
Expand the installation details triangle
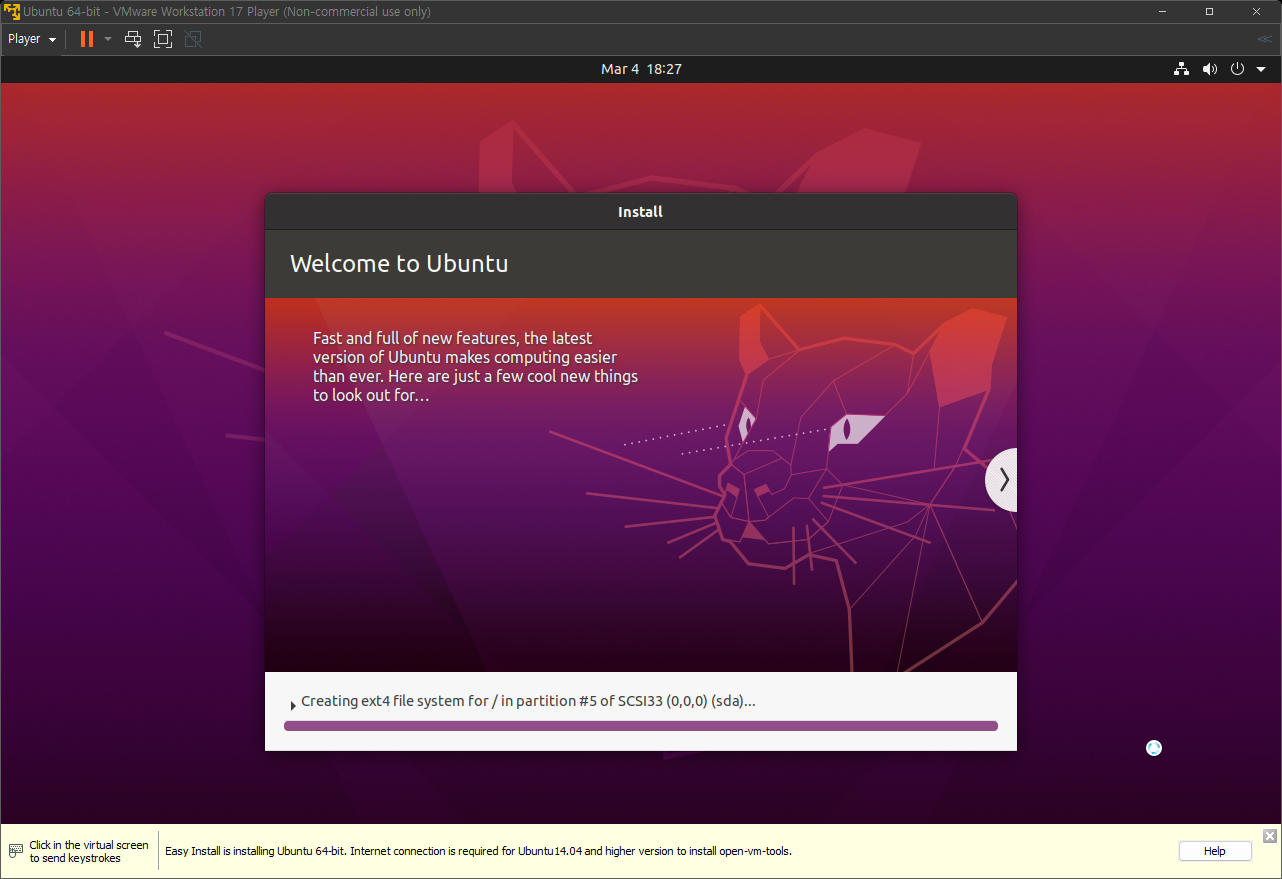[x=292, y=705]
